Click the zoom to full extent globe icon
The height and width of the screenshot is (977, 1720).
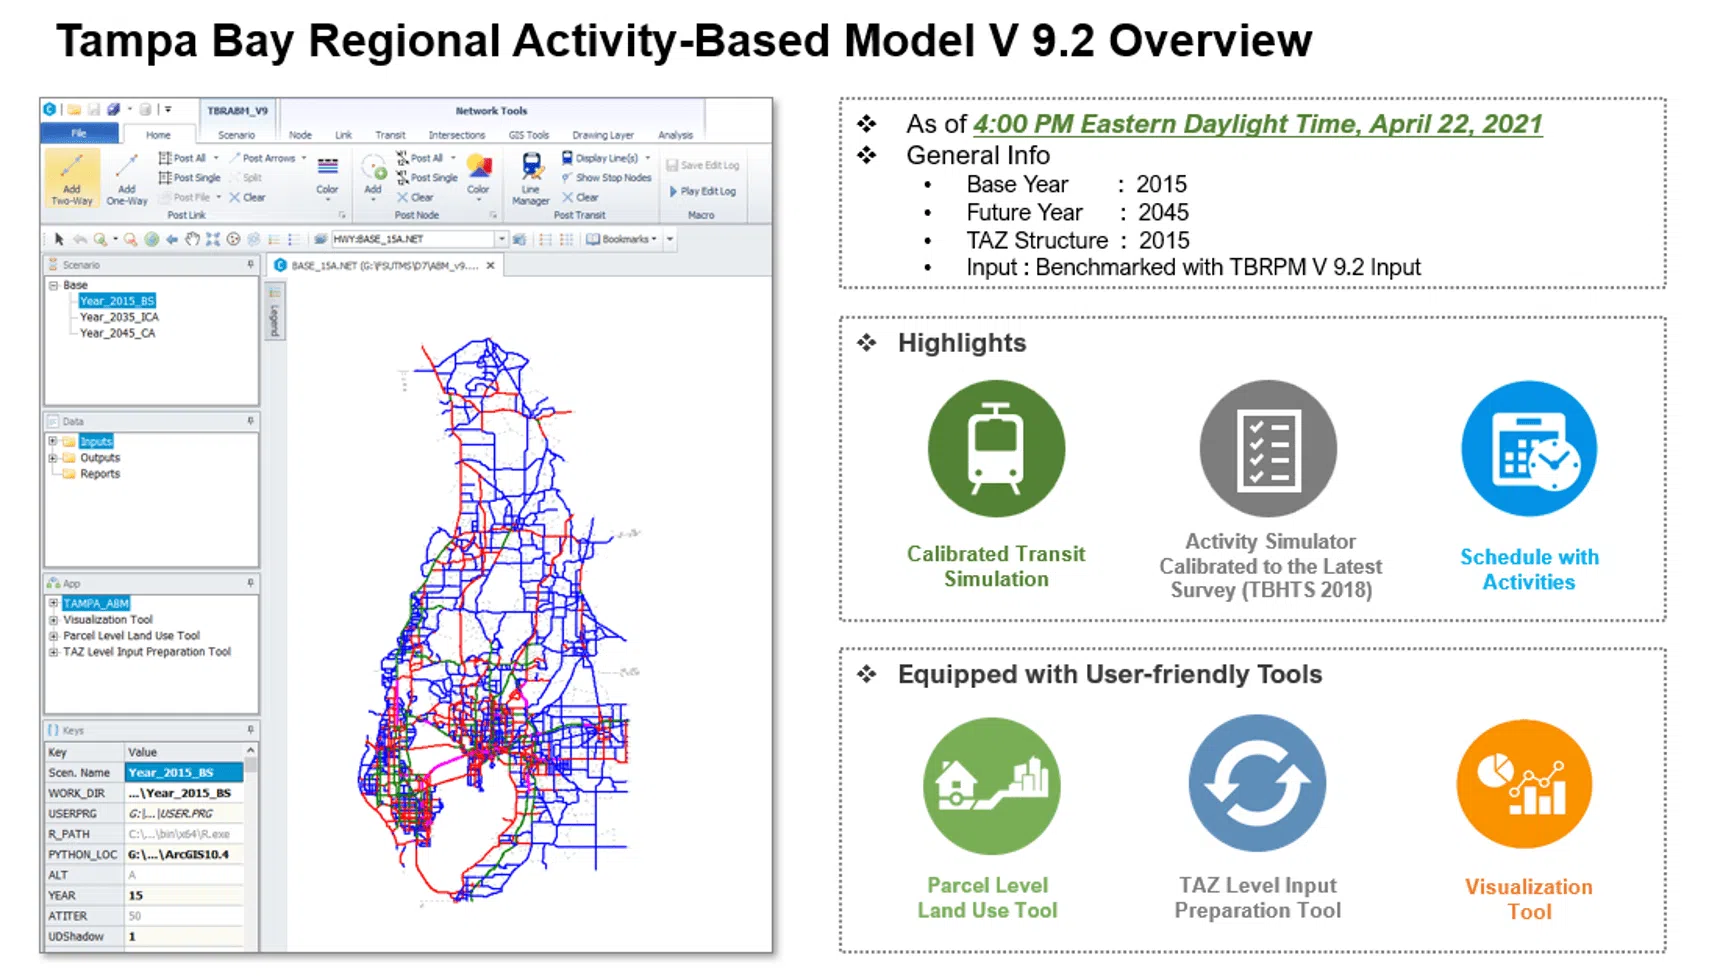[x=151, y=240]
